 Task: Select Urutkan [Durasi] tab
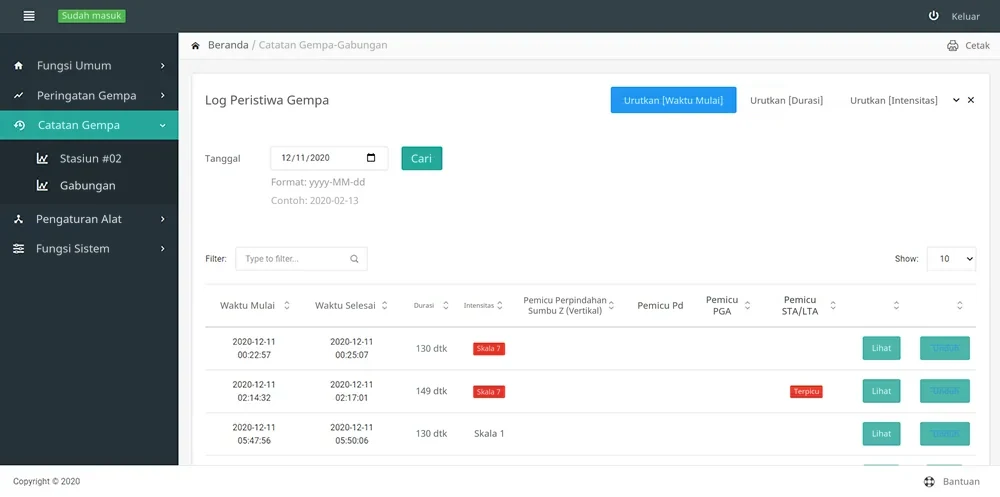(x=786, y=100)
